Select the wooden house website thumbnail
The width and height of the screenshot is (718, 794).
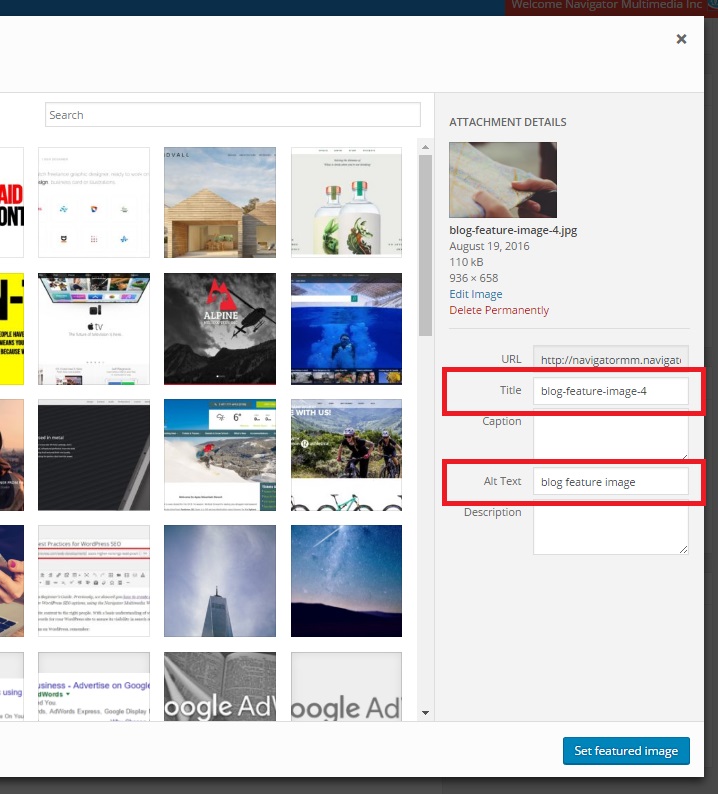pos(220,203)
